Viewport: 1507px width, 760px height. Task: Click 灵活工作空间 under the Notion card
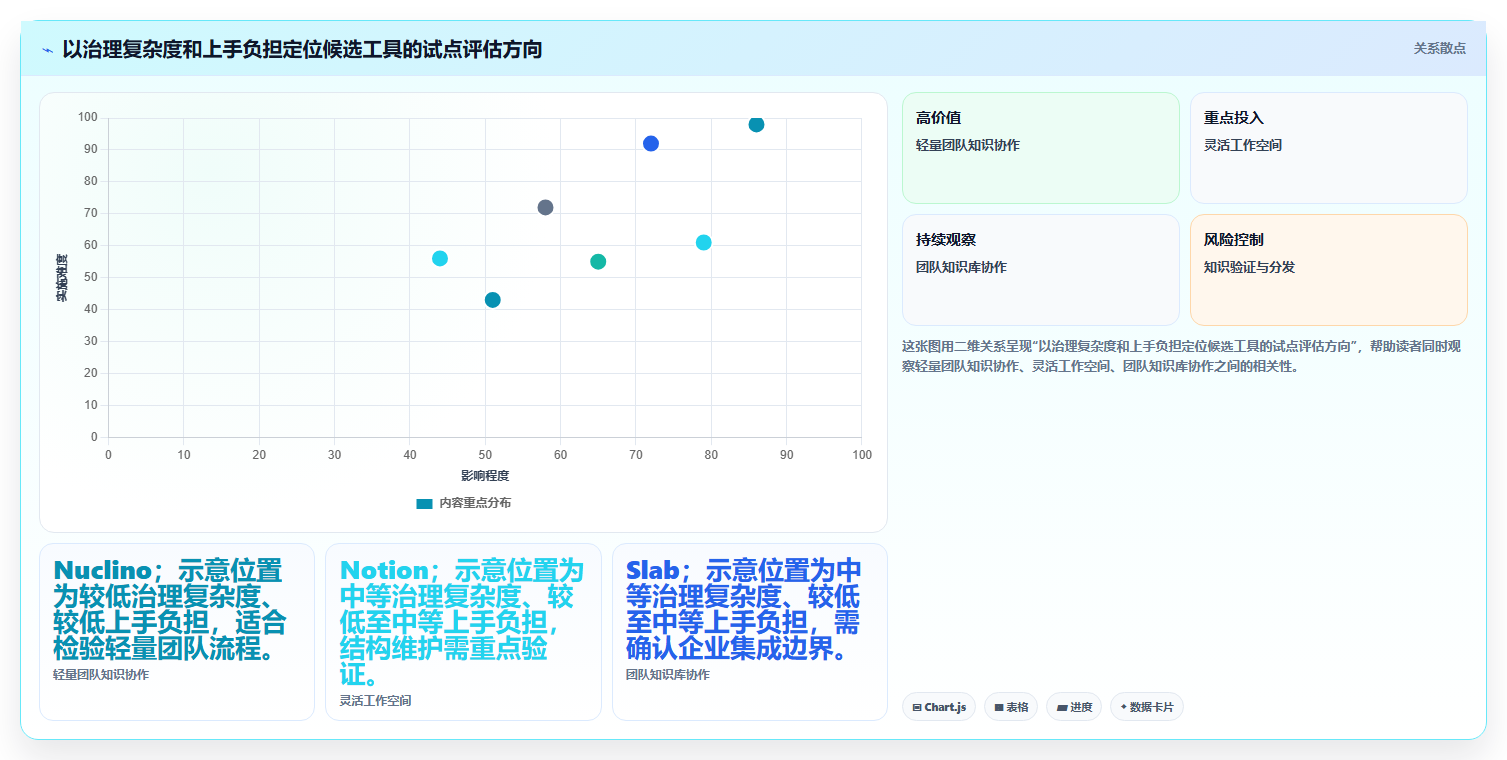pyautogui.click(x=375, y=701)
